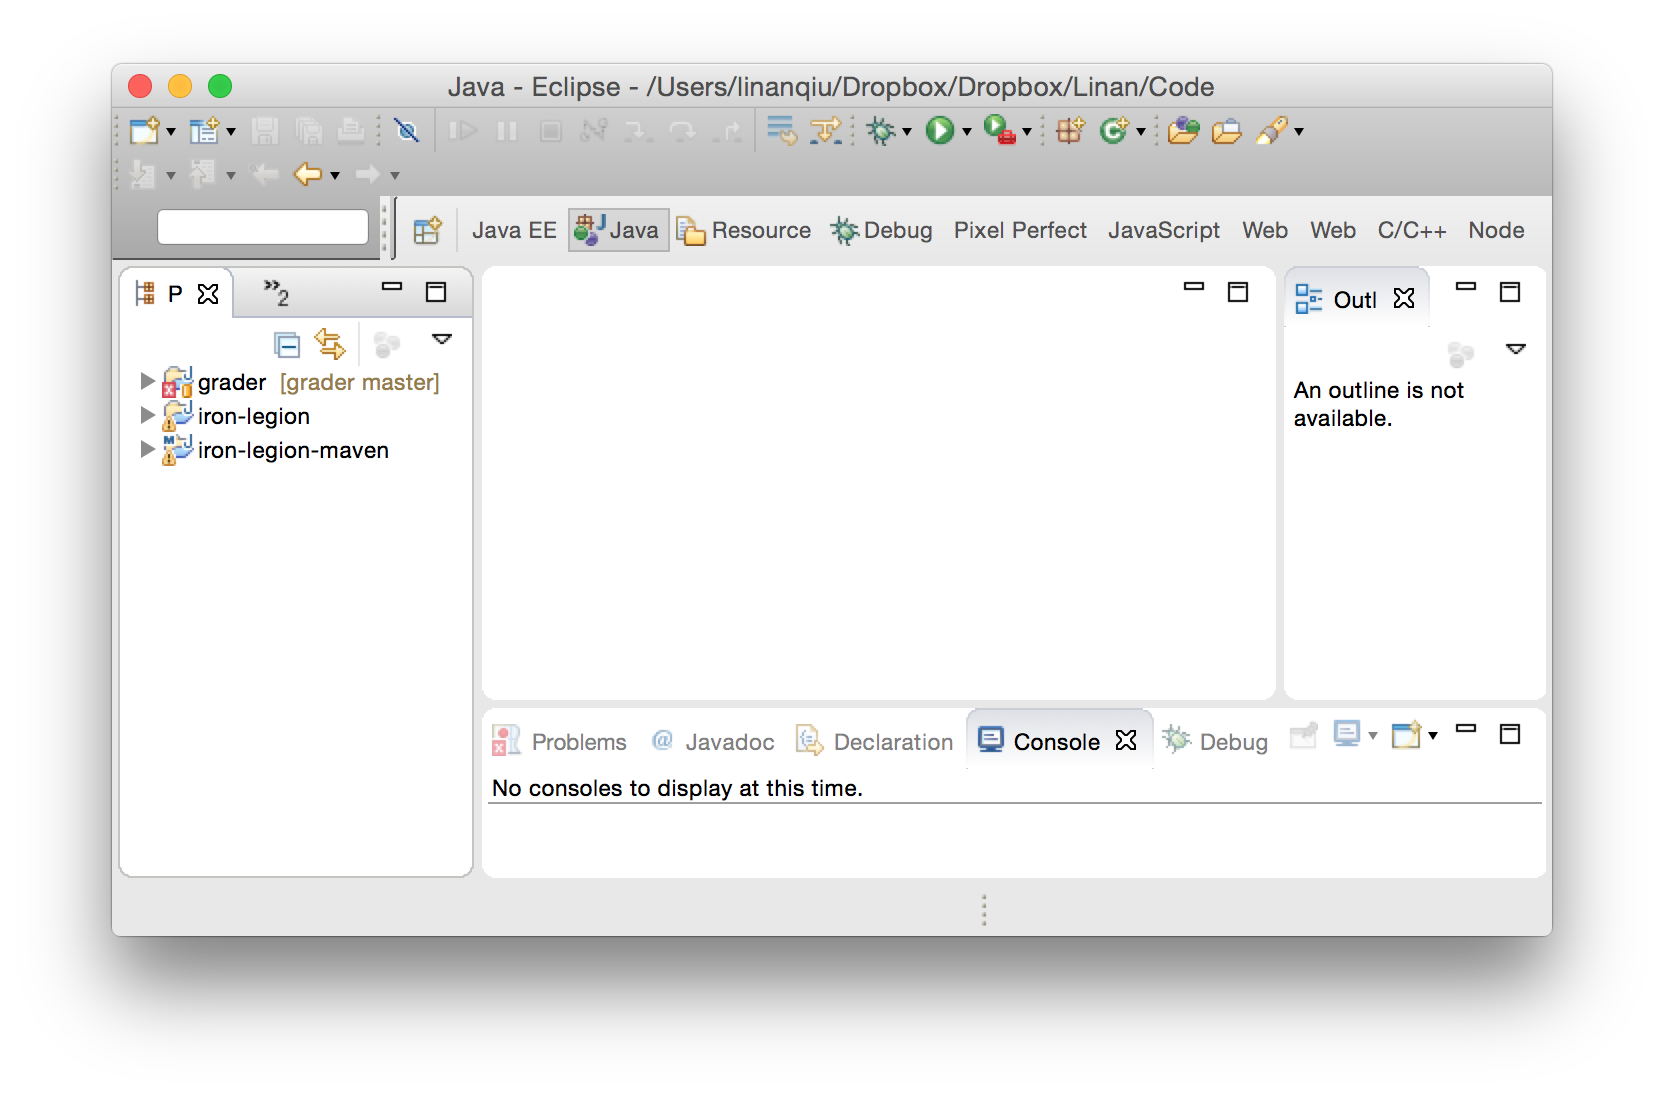Close the Outline view
1664x1096 pixels.
(x=1404, y=299)
